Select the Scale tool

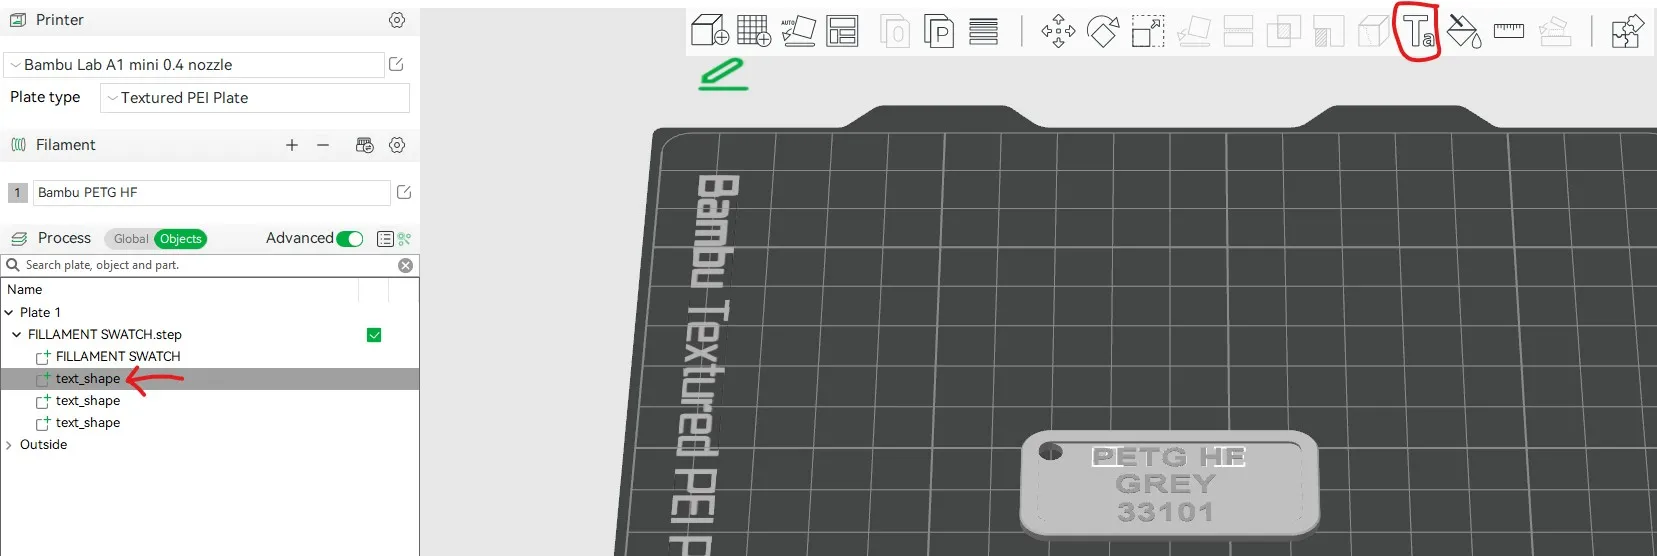point(1148,31)
